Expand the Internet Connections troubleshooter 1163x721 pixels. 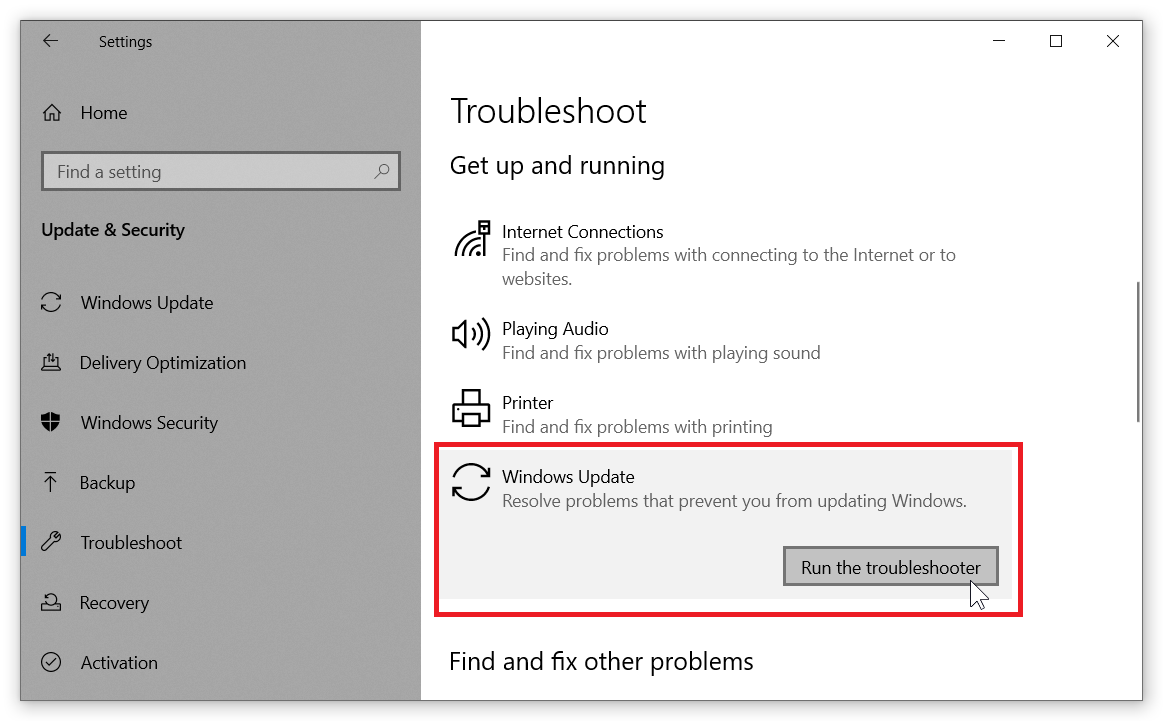[583, 231]
